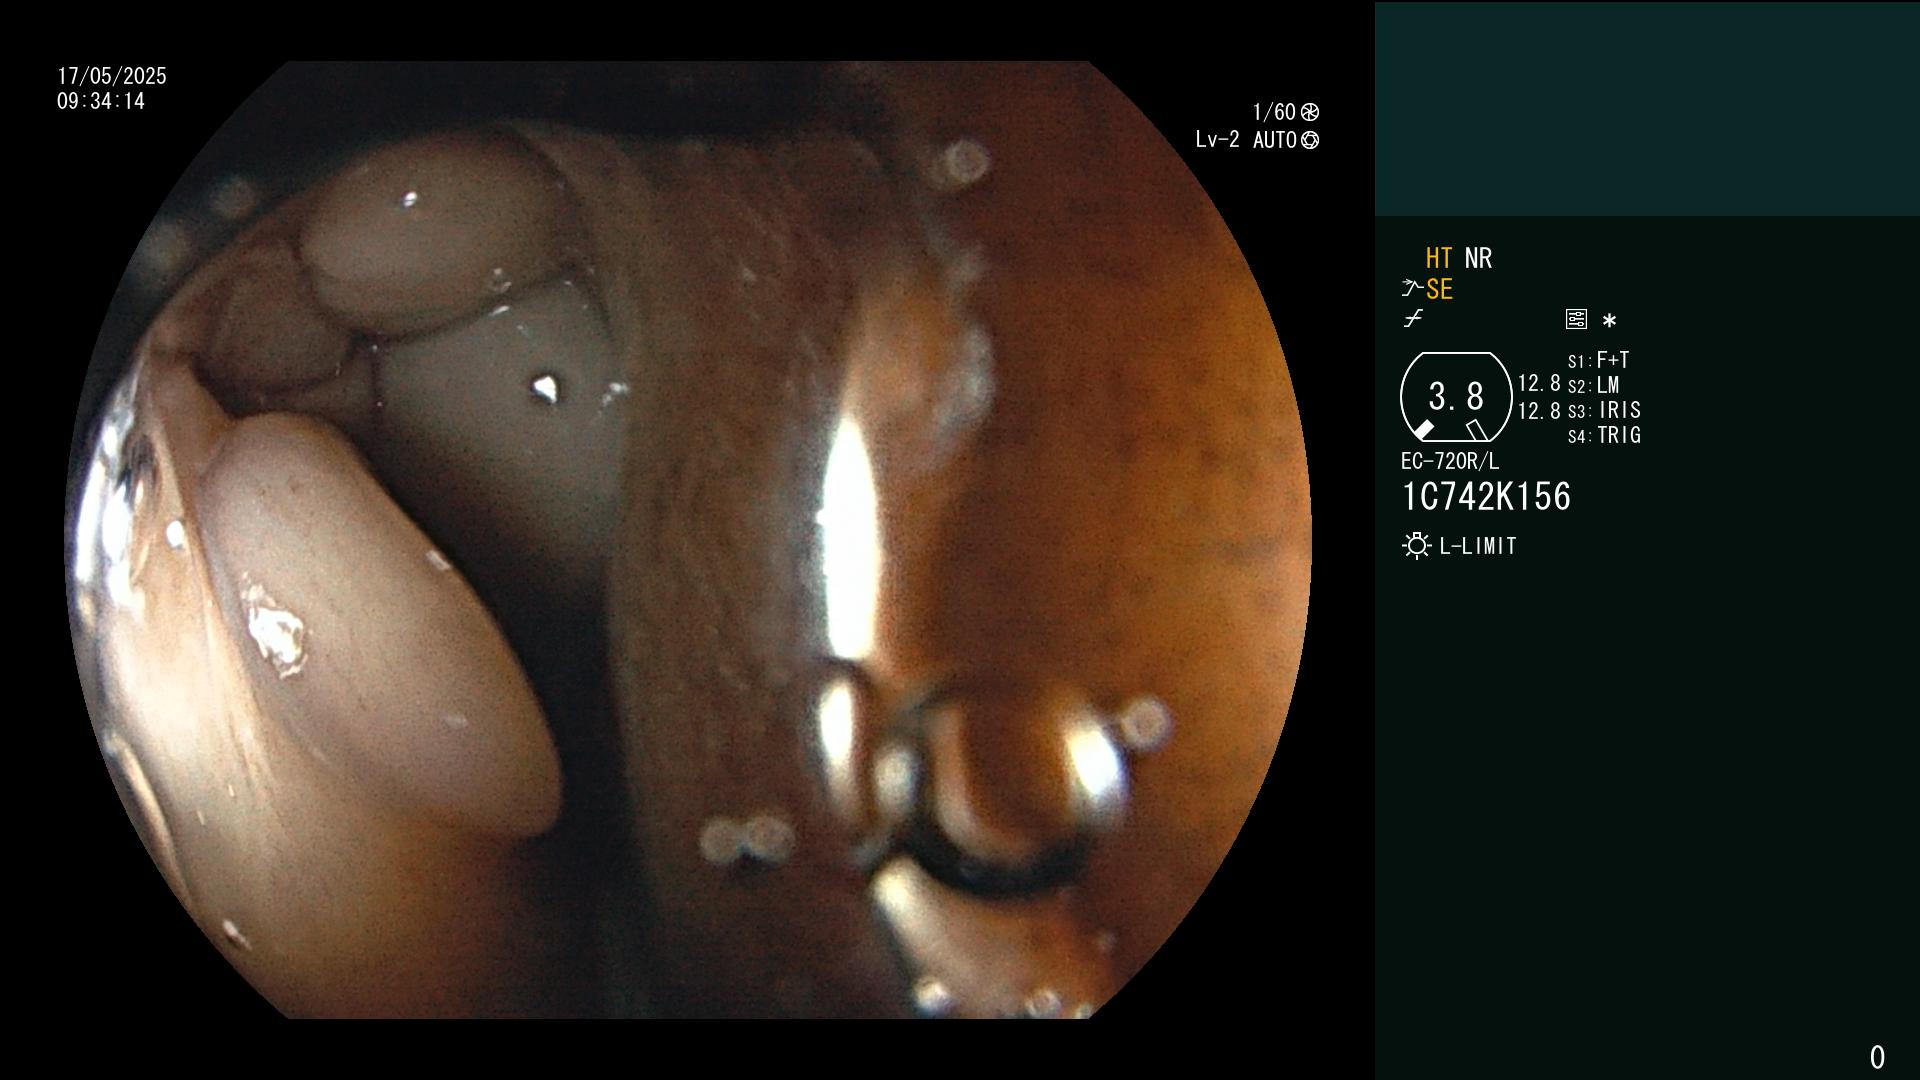Click the lower 12.8 diameter value
The image size is (1920, 1080).
[1539, 410]
